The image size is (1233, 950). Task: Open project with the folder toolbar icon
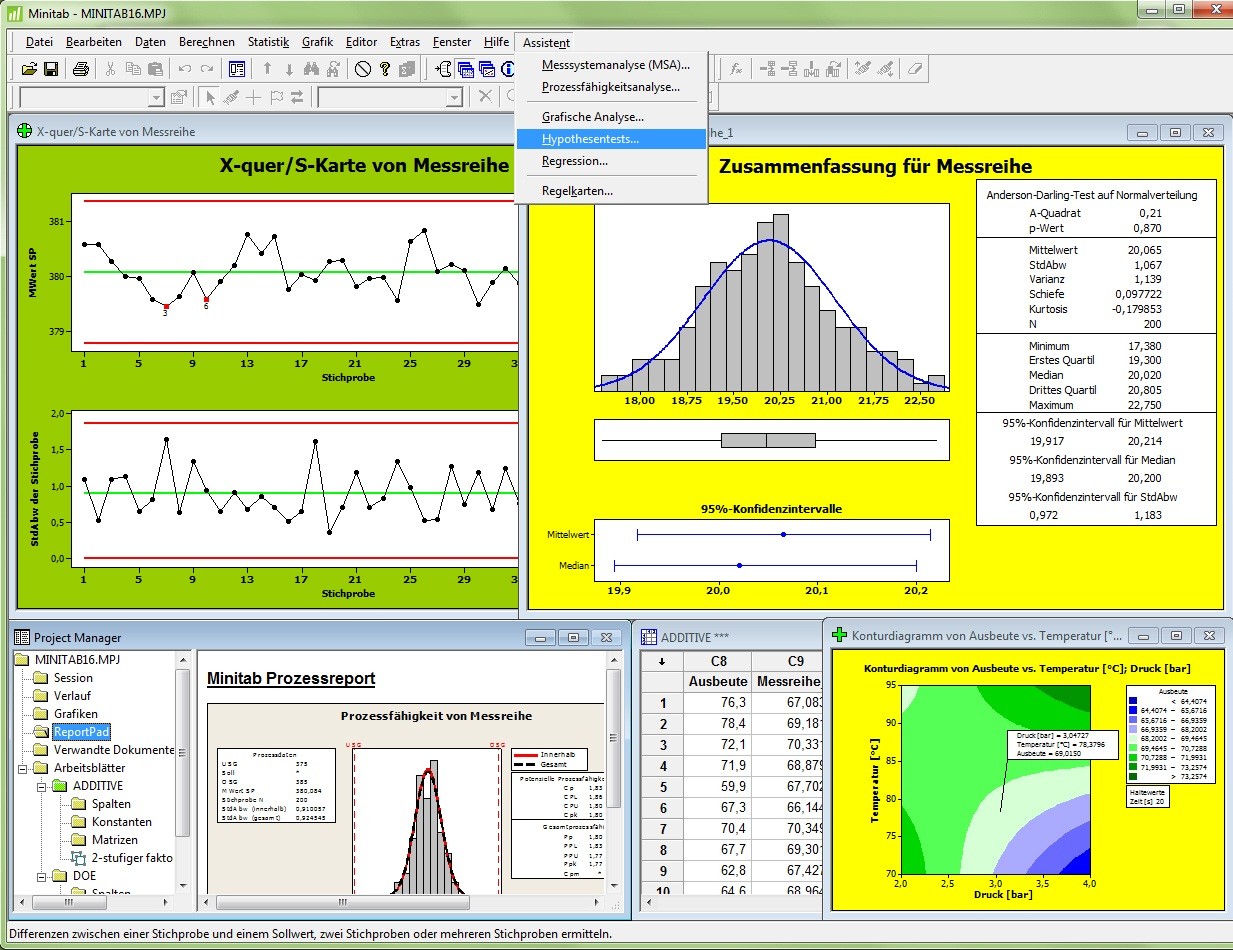(x=29, y=69)
